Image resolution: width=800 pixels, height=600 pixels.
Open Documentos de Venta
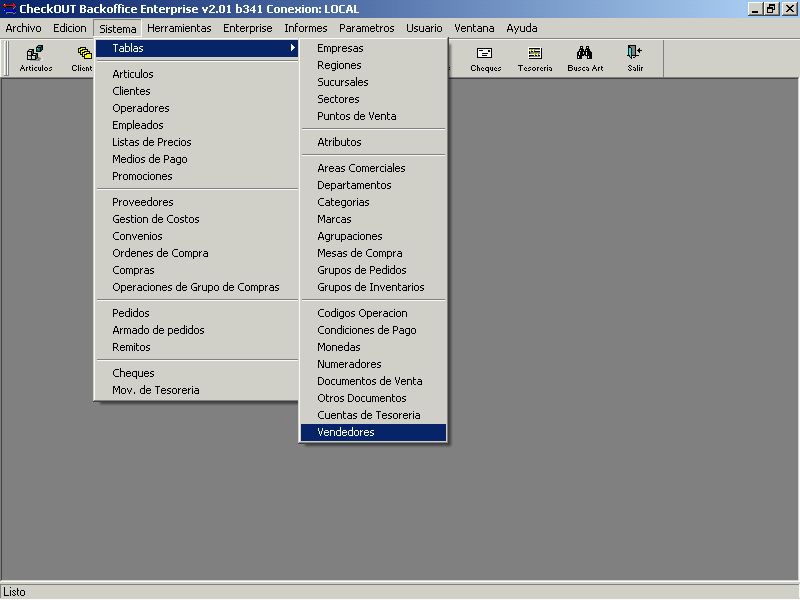373,381
